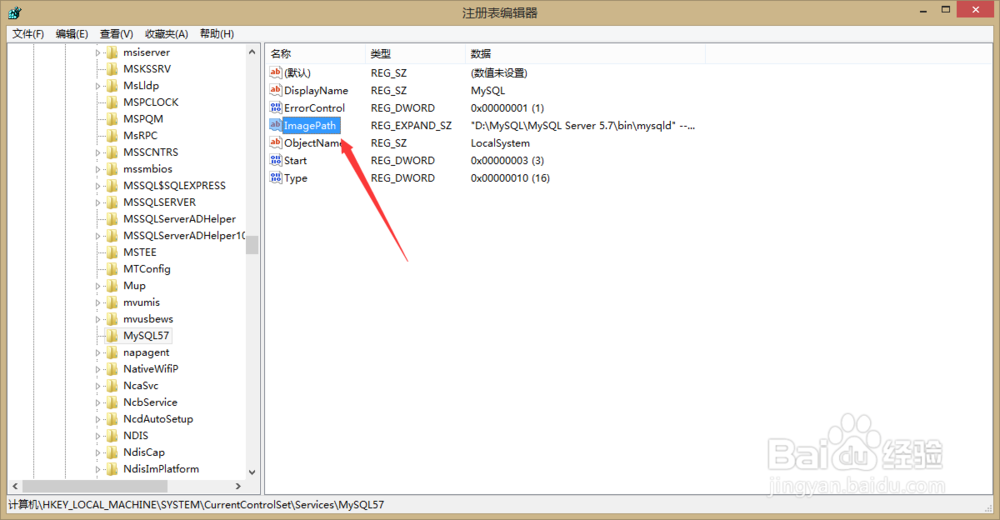Click the DWORD icon beside Start value
The image size is (1000, 520).
tap(276, 160)
